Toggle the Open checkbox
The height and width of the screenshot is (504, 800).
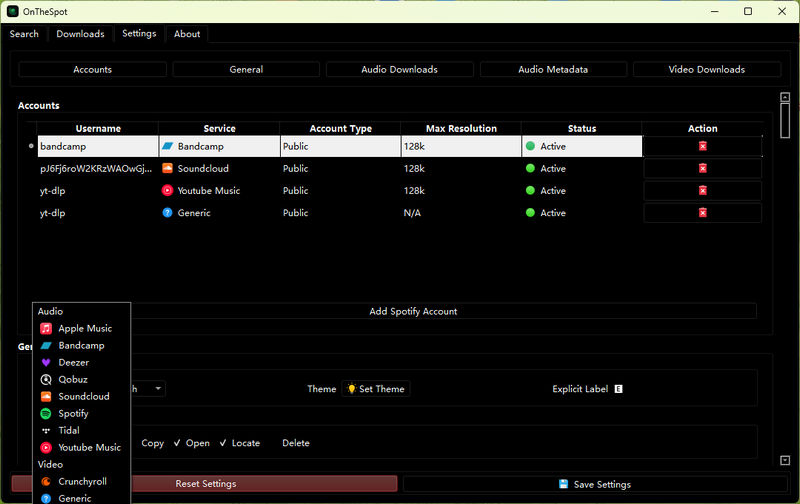pos(192,443)
